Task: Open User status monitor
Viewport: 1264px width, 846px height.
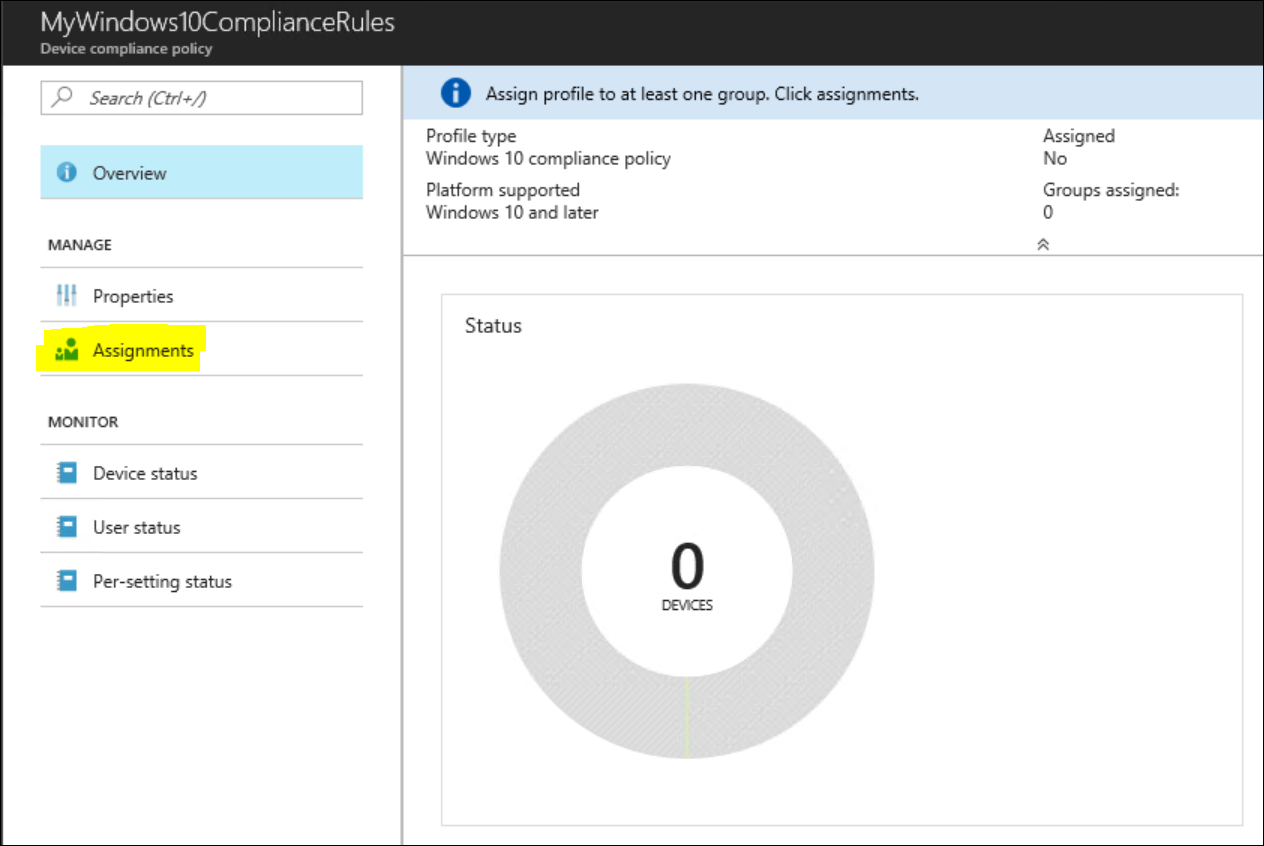Action: pos(201,527)
